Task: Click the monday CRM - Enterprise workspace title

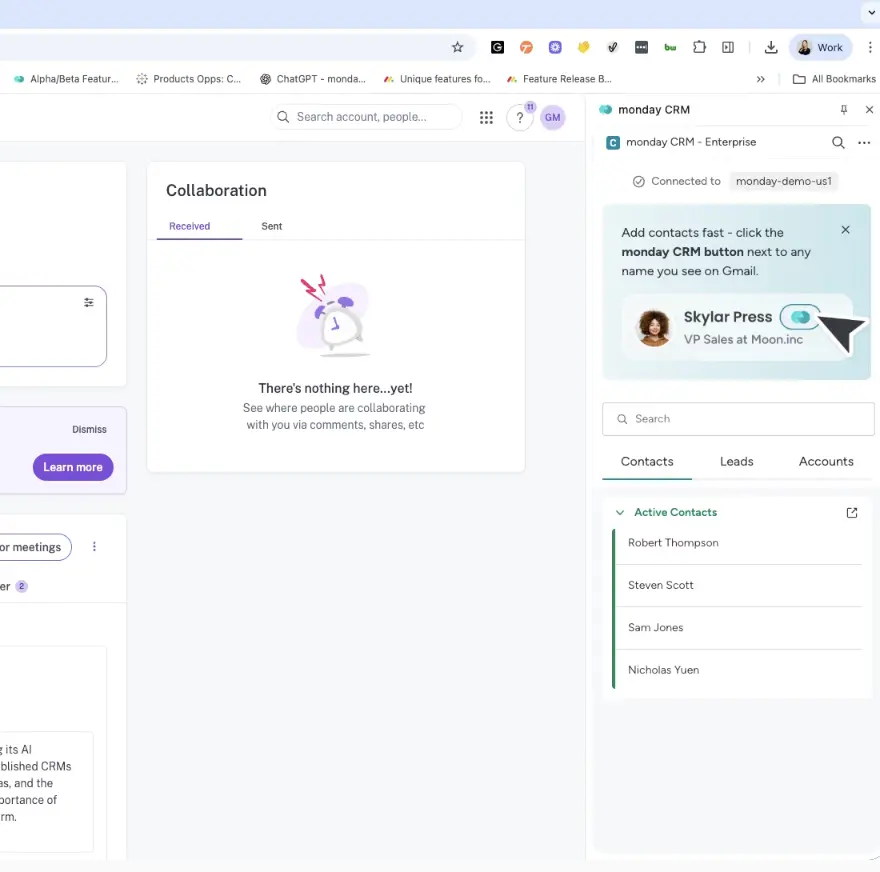Action: coord(691,142)
